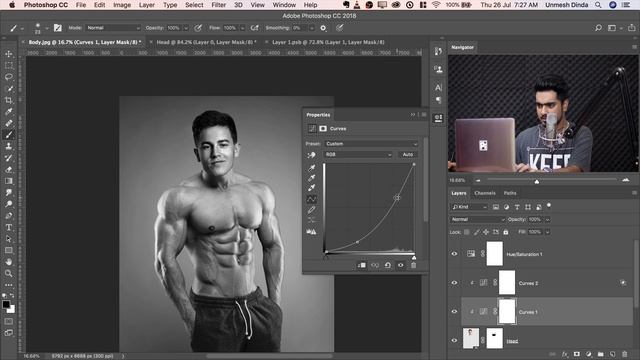Image resolution: width=640 pixels, height=360 pixels.
Task: Toggle lock all for layer
Action: click(x=506, y=232)
